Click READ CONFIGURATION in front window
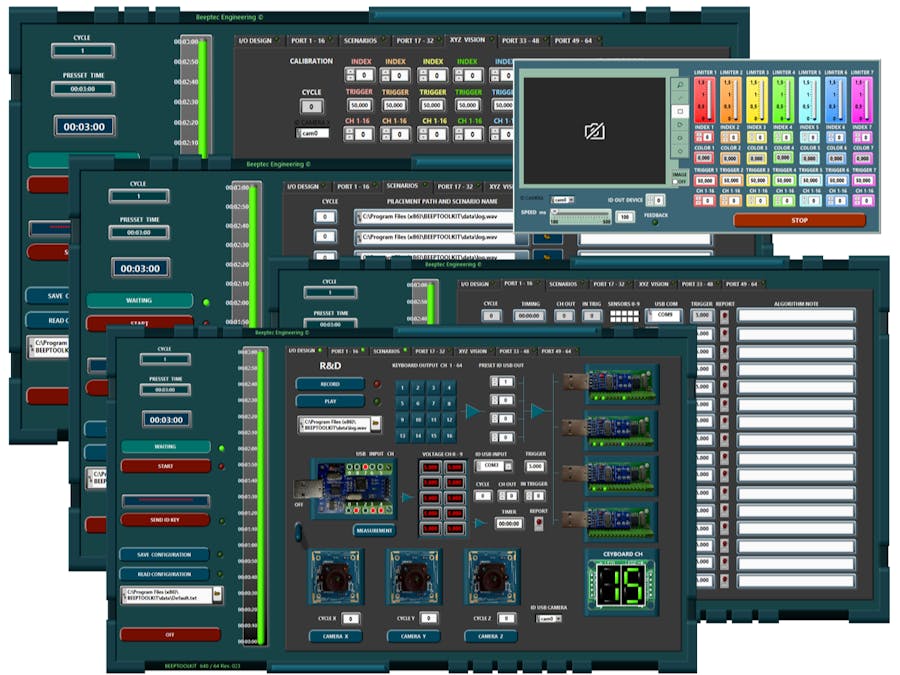900x675 pixels. pyautogui.click(x=164, y=574)
